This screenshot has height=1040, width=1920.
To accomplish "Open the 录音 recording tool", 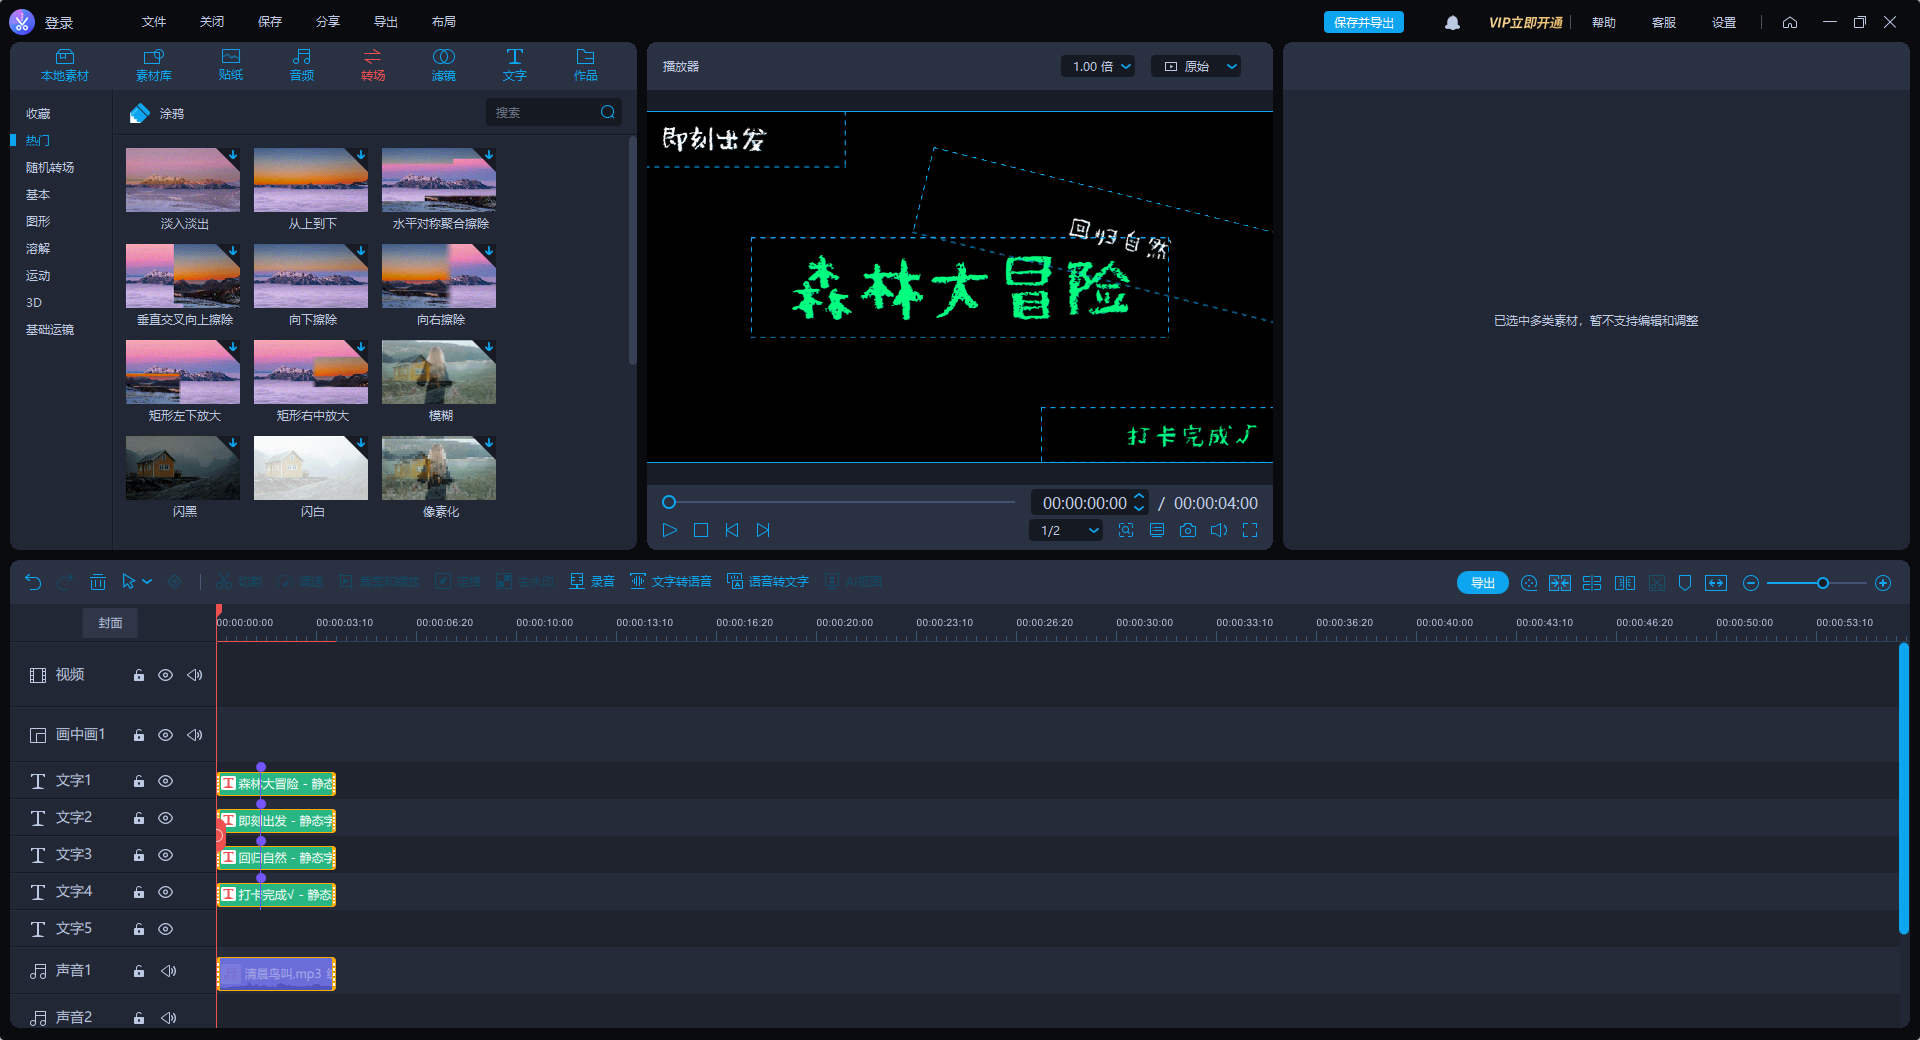I will tap(592, 582).
